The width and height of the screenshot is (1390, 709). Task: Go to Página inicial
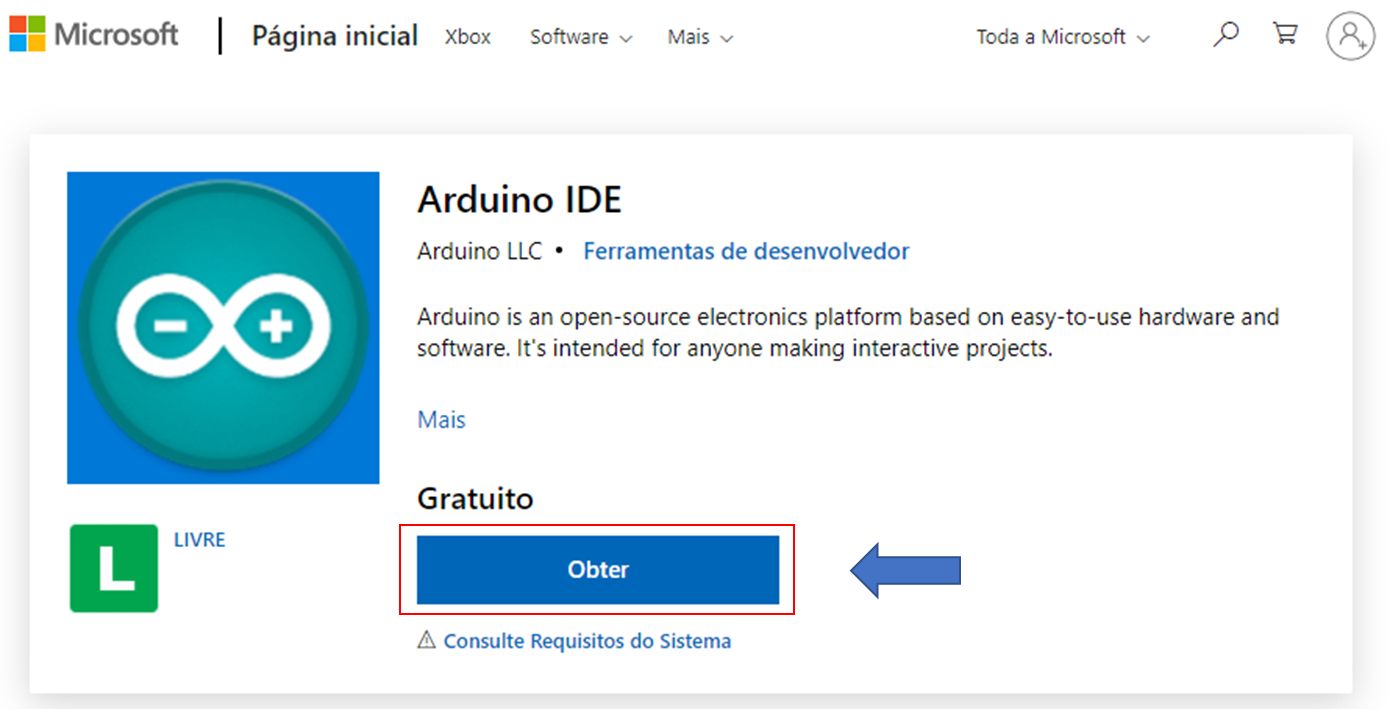pos(335,36)
